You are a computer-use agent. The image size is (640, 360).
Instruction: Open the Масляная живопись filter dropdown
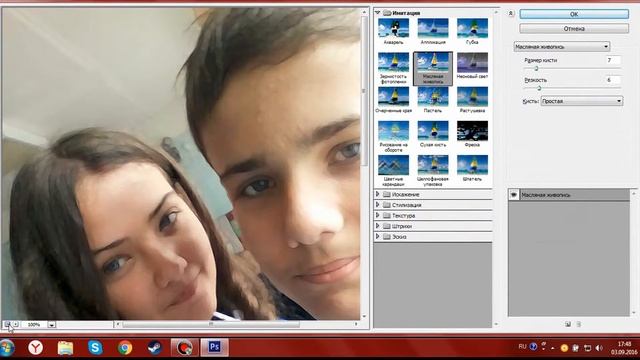click(562, 47)
